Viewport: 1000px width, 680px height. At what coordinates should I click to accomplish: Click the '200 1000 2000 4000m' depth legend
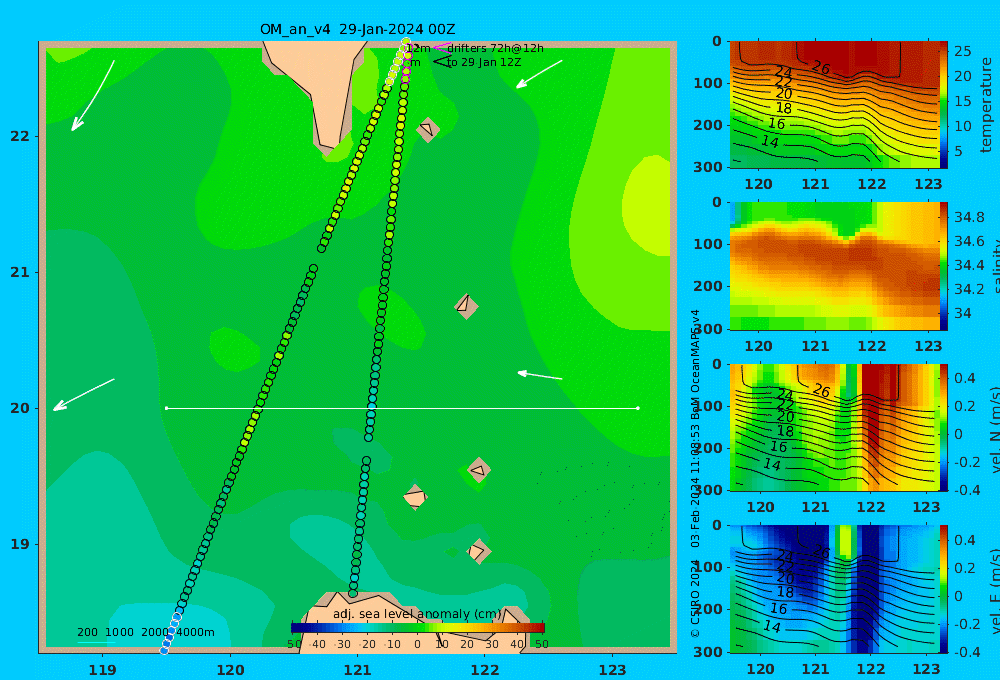tap(145, 632)
